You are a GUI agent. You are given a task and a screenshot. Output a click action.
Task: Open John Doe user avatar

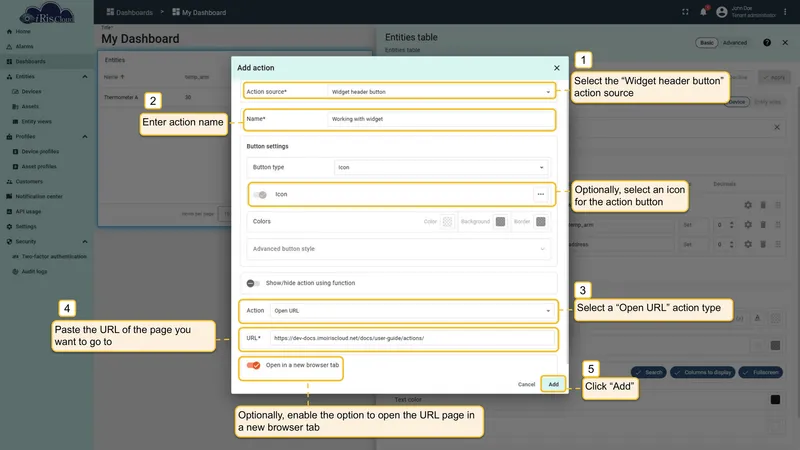[x=721, y=12]
